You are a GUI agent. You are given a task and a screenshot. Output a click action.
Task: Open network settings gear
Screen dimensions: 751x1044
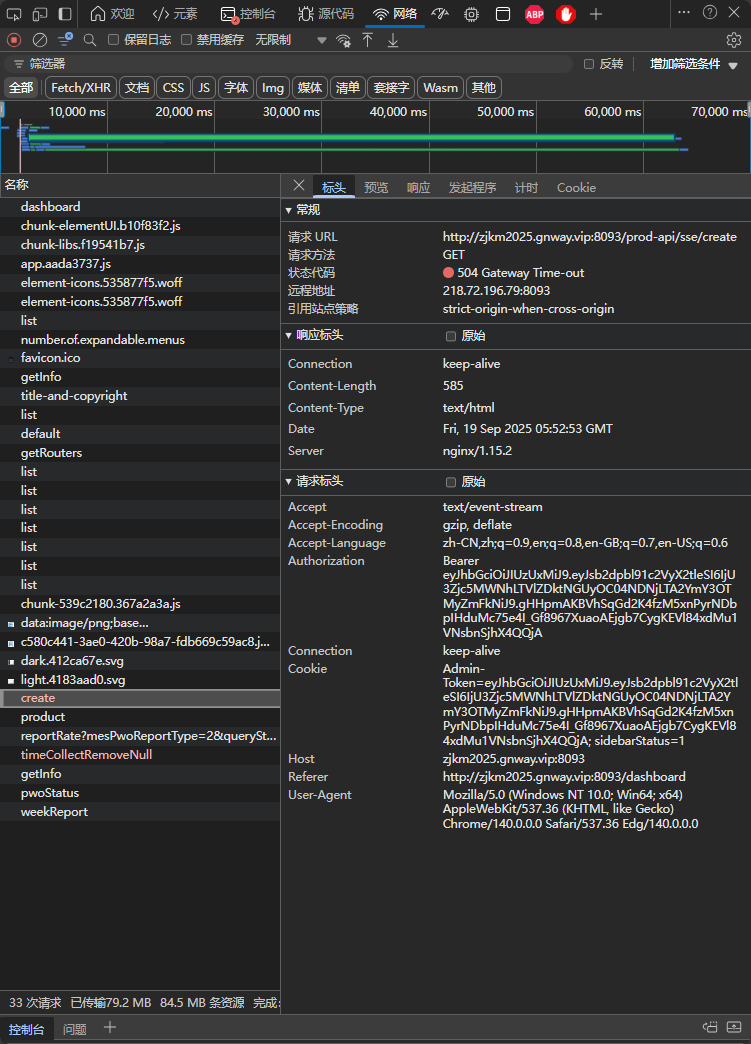pos(734,40)
